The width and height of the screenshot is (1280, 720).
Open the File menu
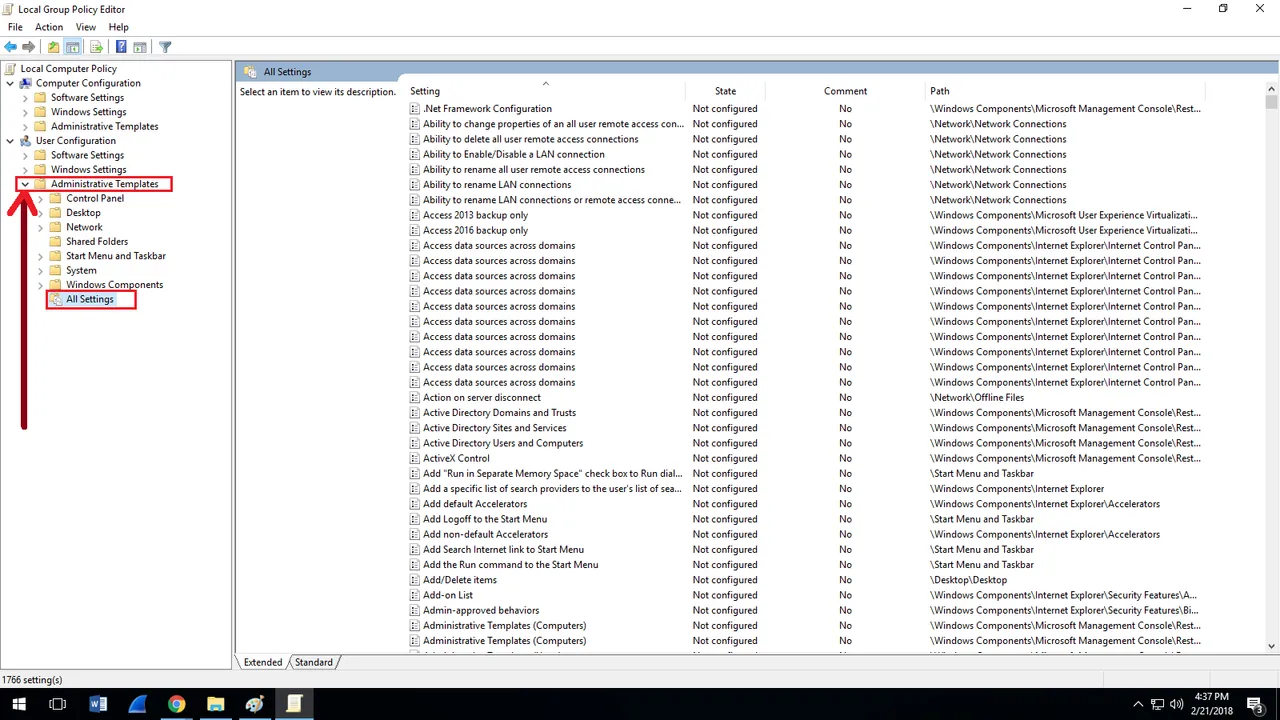tap(15, 27)
